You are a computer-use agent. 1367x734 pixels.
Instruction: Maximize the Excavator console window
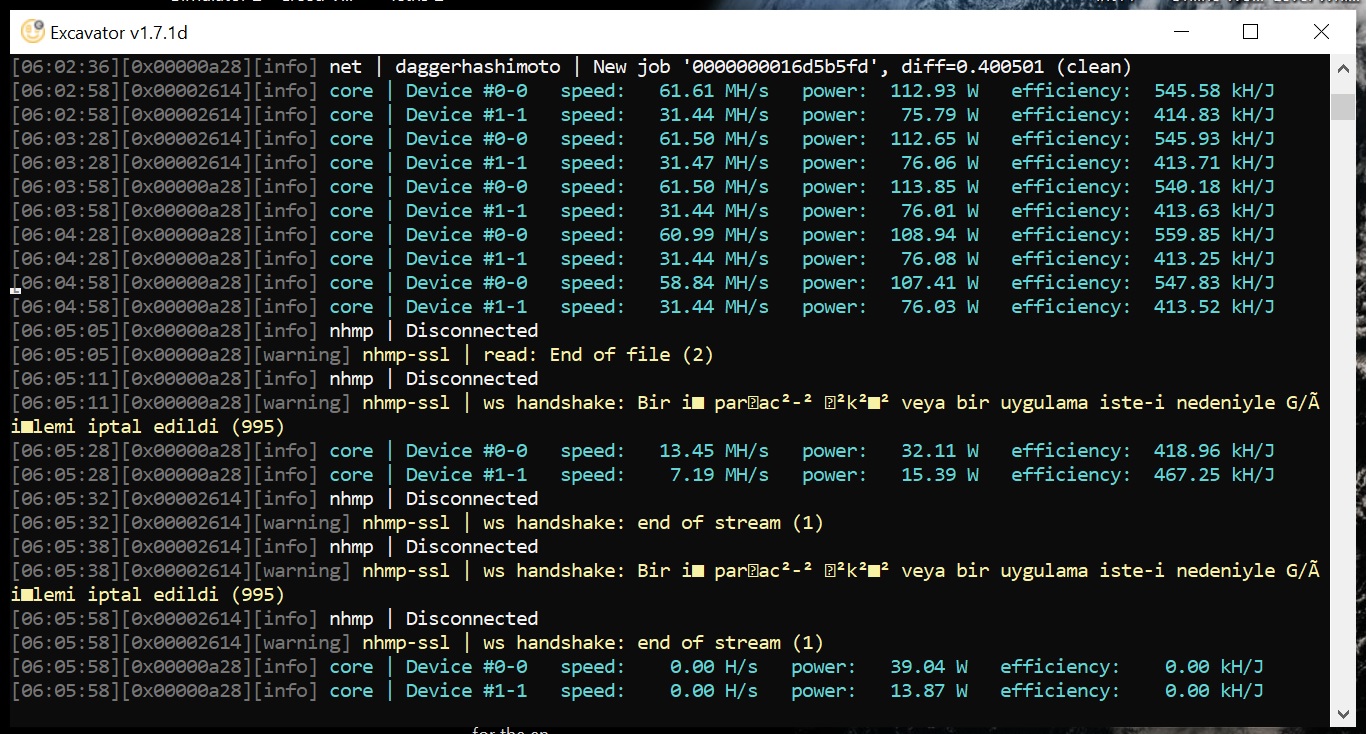click(x=1250, y=32)
